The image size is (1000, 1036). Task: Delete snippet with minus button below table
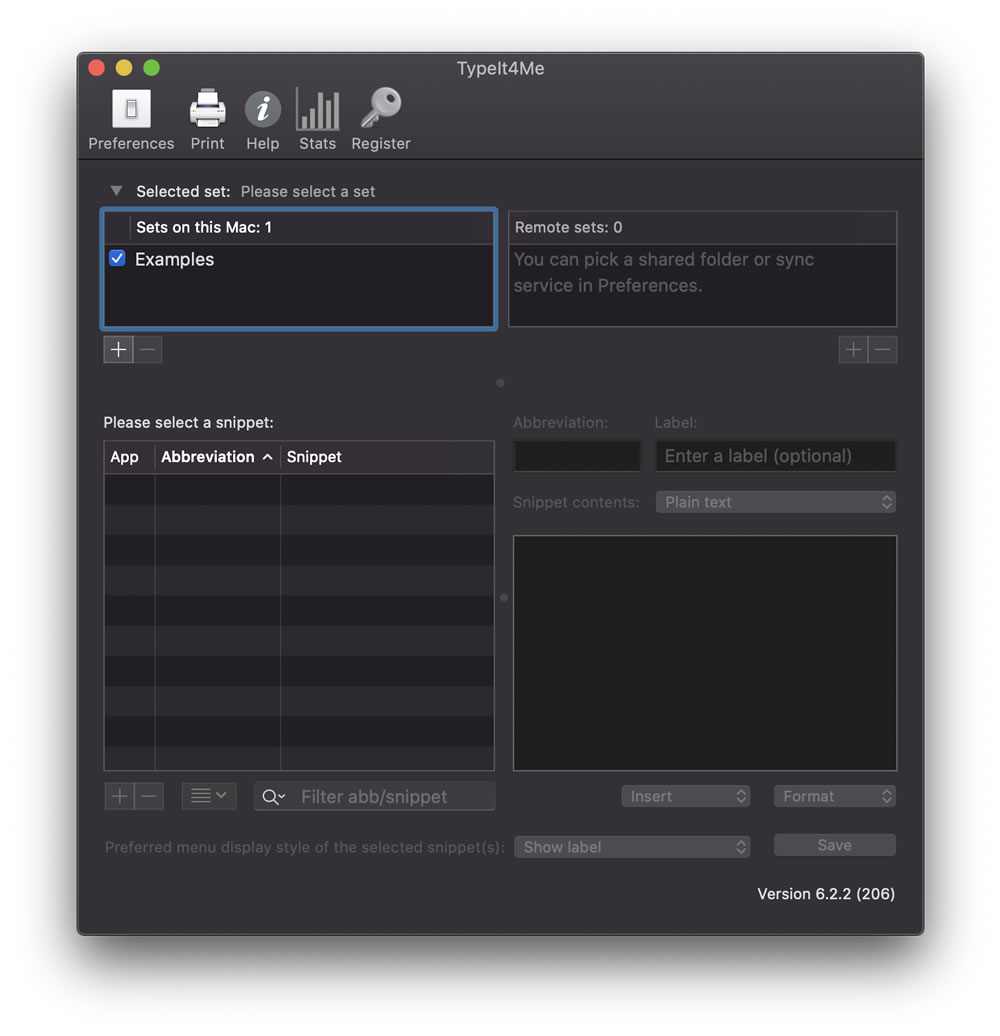149,796
